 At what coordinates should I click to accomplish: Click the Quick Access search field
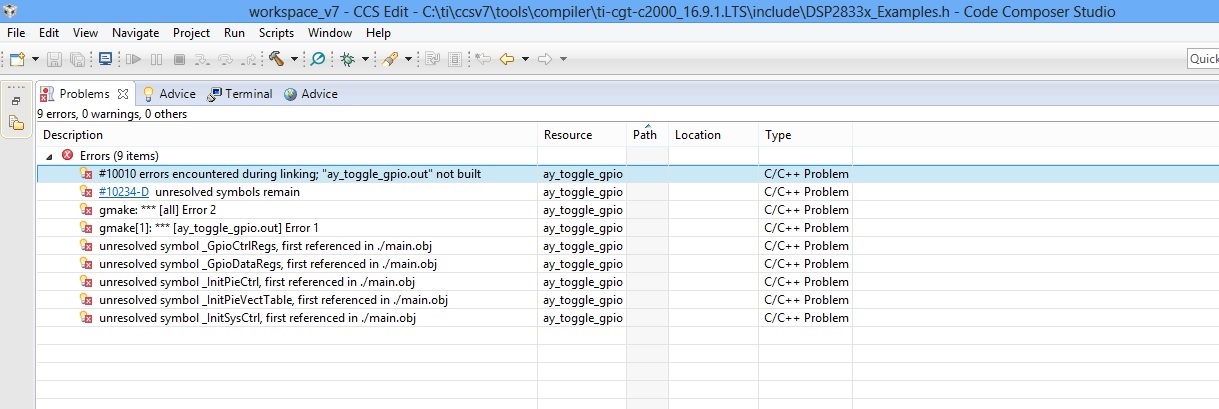(1203, 59)
